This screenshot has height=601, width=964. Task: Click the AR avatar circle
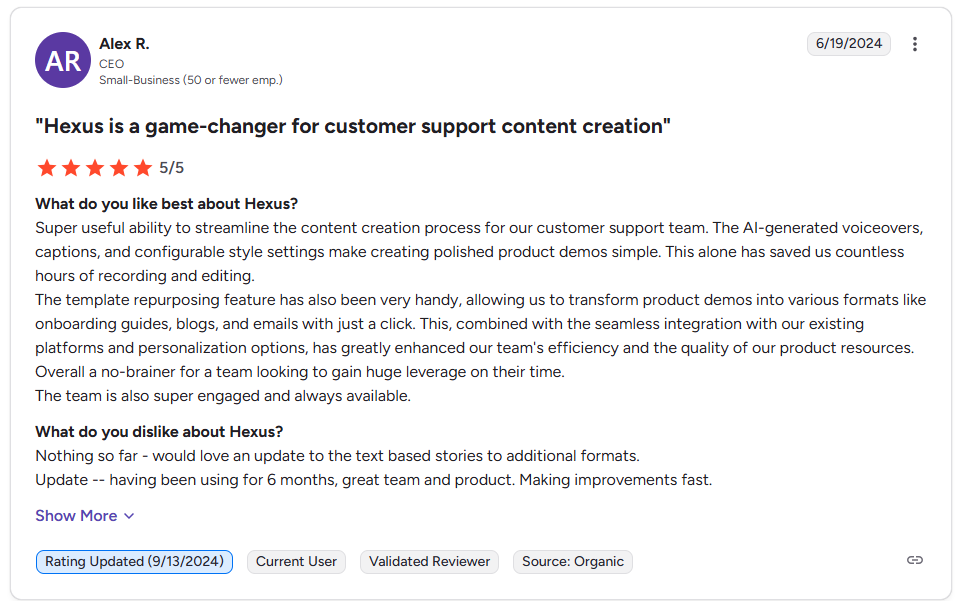tap(63, 60)
